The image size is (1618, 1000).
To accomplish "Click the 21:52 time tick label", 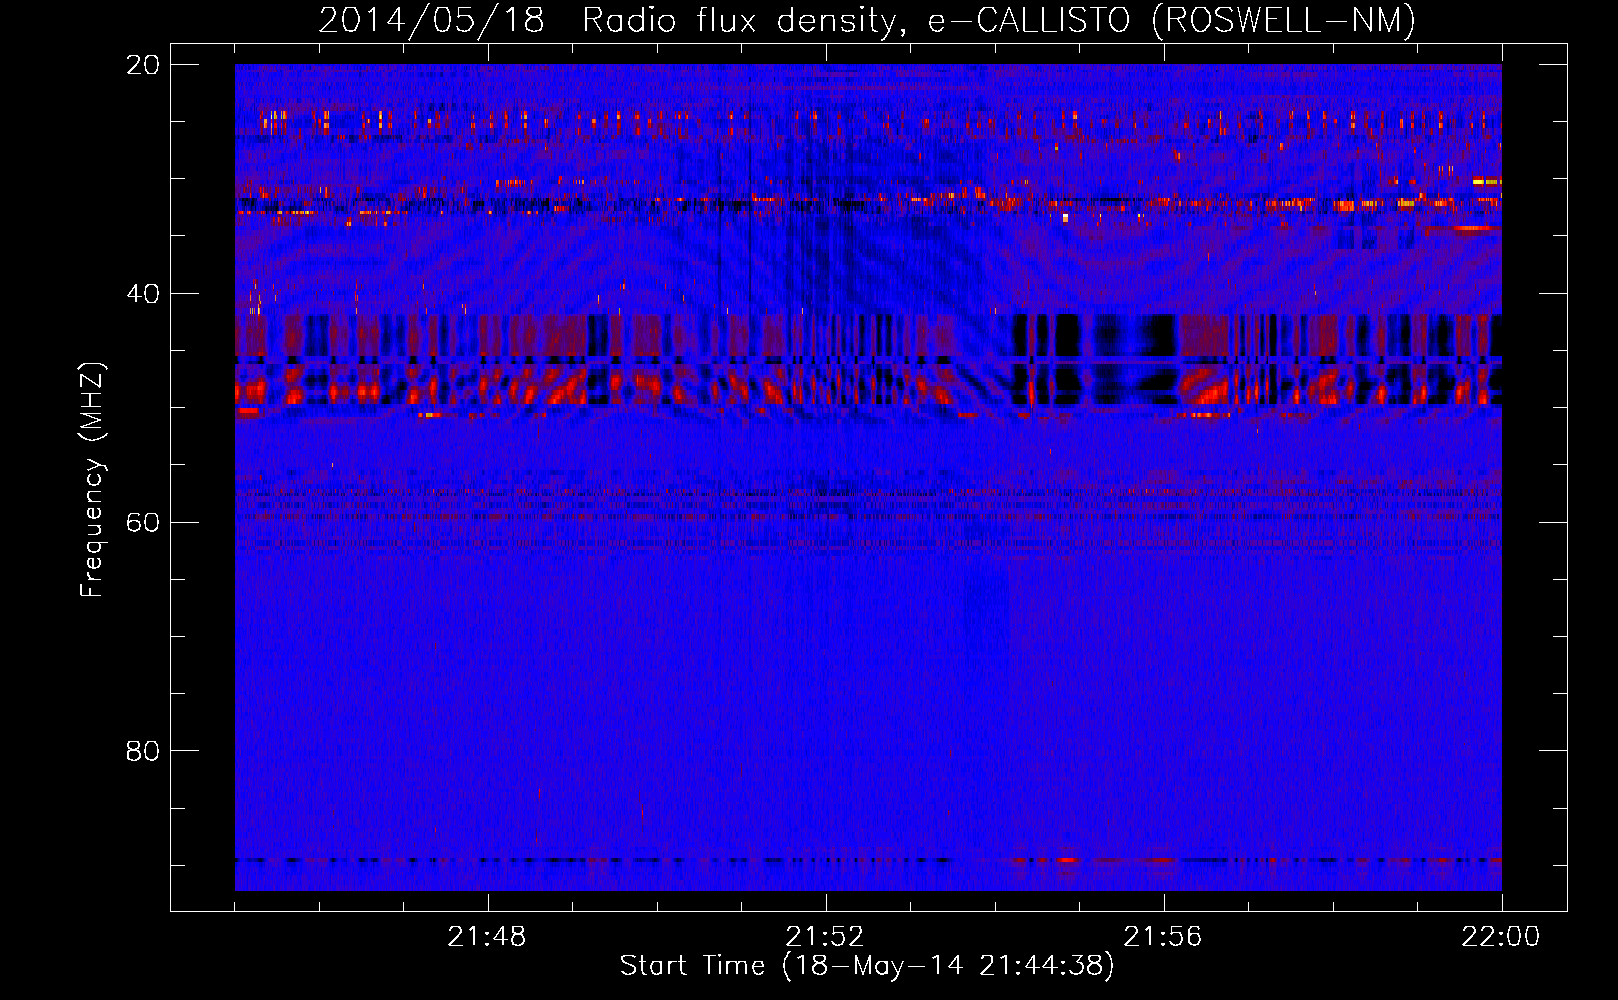I will 825,937.
